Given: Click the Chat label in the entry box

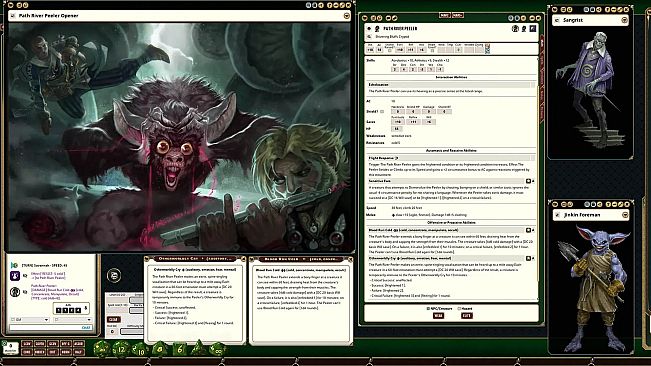Looking at the screenshot, I should 86,327.
